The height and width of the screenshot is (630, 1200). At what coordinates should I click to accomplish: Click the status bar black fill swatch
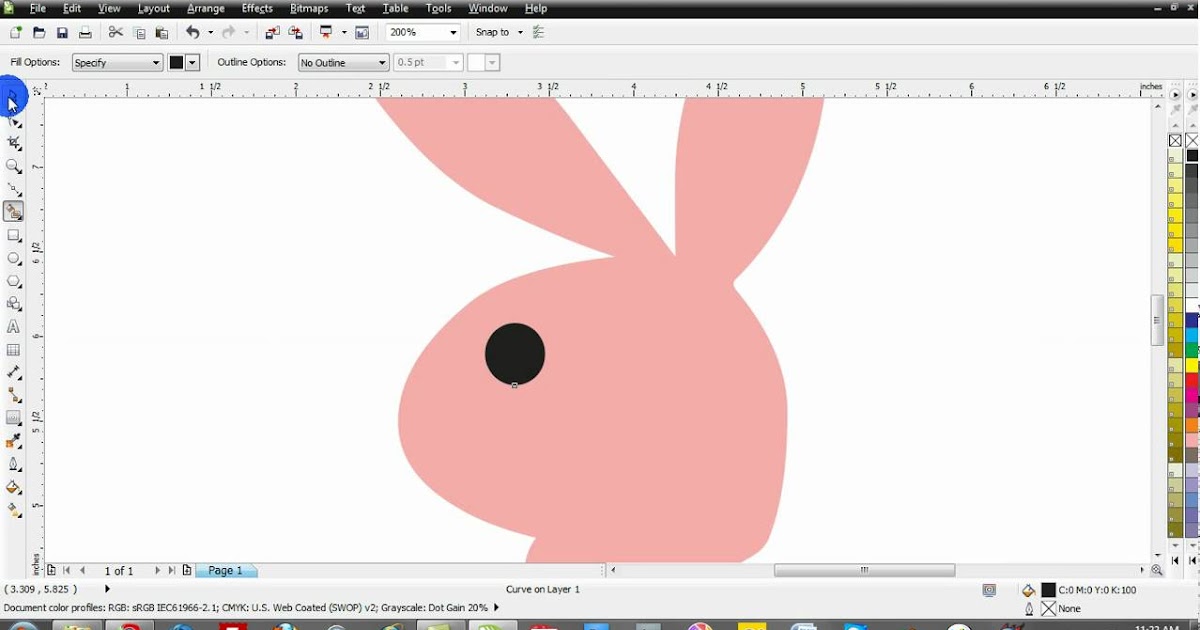pos(1048,591)
